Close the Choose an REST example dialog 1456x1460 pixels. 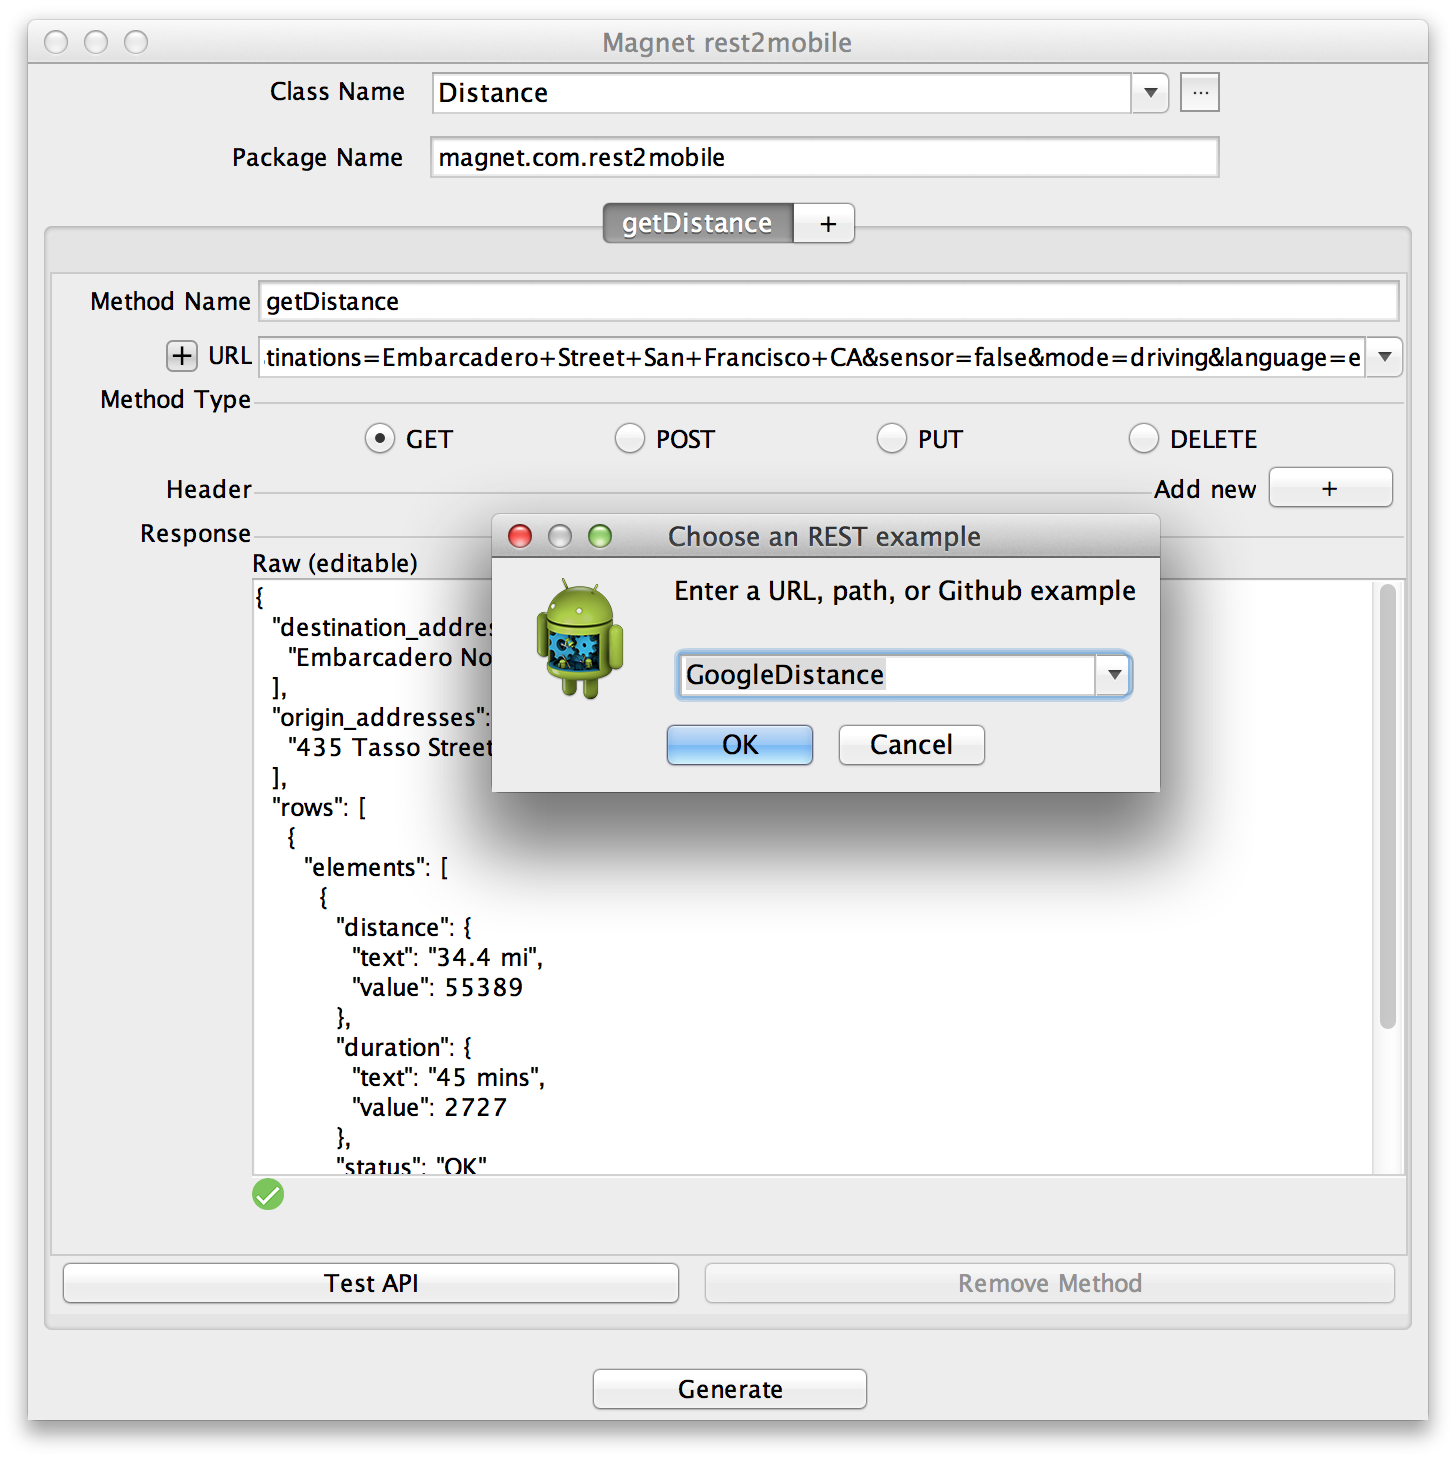(520, 536)
